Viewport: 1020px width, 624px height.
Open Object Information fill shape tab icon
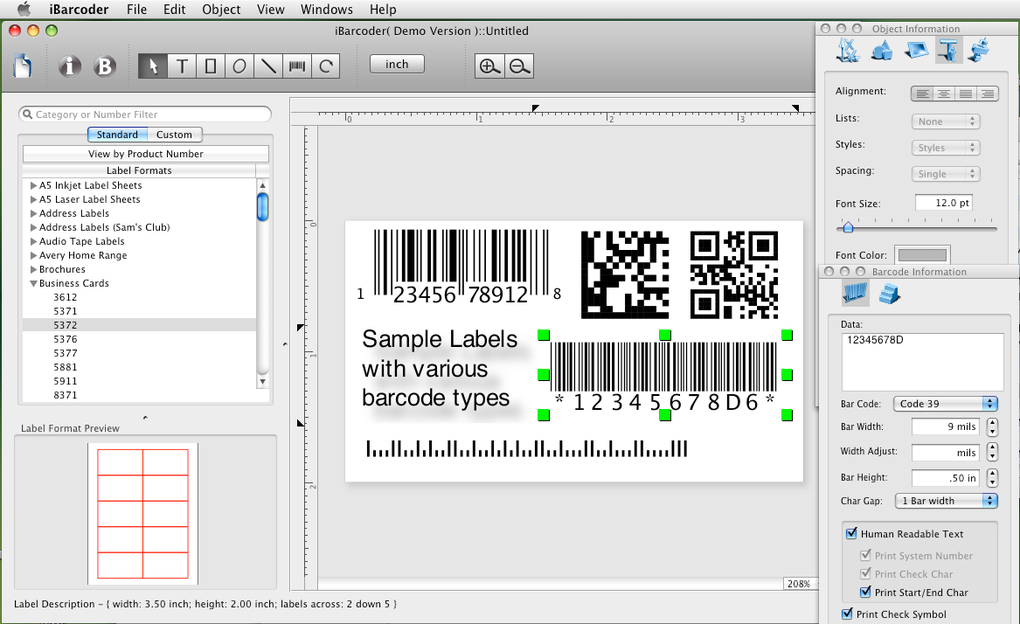tap(881, 50)
